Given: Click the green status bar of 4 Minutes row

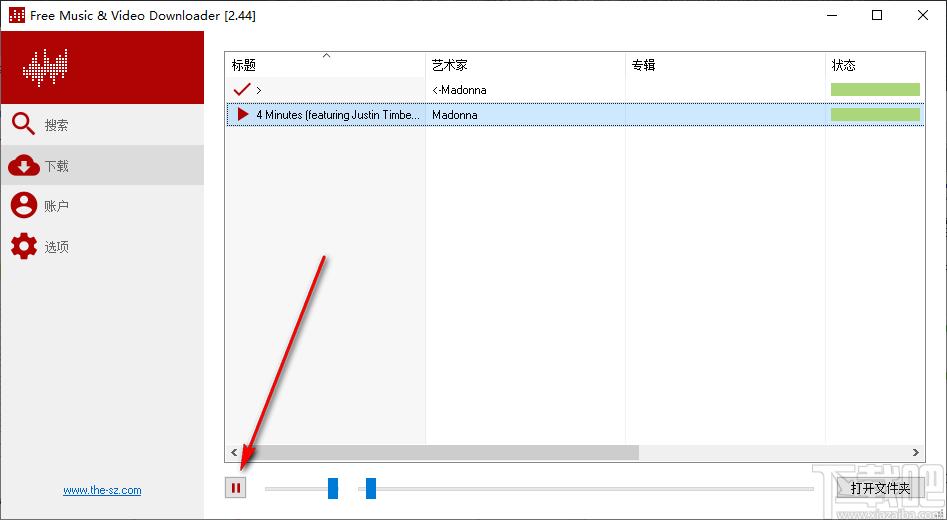Looking at the screenshot, I should 875,114.
